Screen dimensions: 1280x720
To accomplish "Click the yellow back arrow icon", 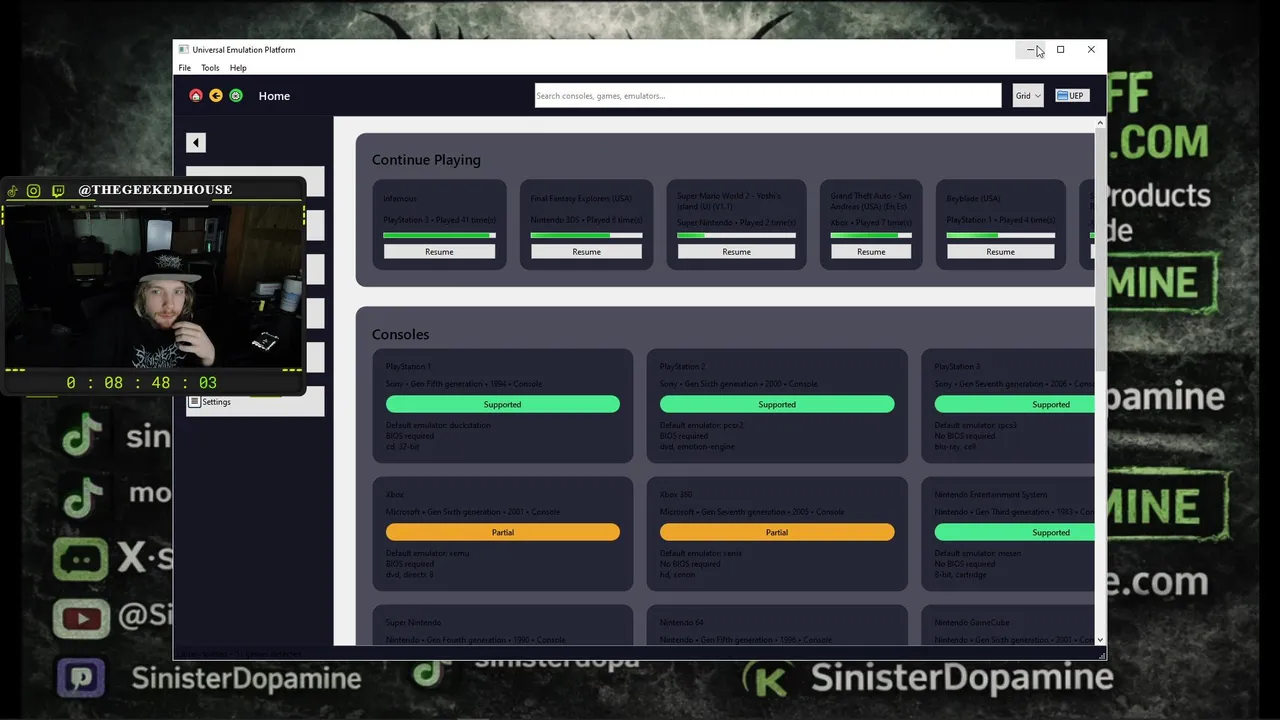I will click(x=216, y=96).
